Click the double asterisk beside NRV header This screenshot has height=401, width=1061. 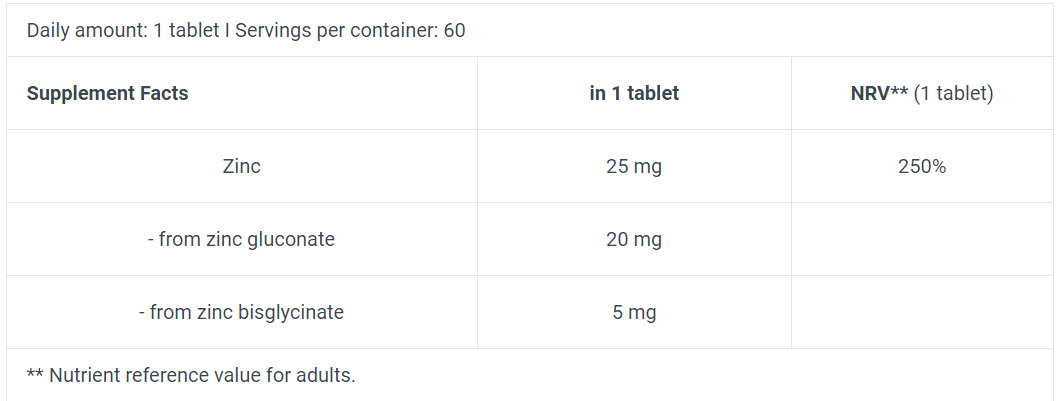coord(899,91)
